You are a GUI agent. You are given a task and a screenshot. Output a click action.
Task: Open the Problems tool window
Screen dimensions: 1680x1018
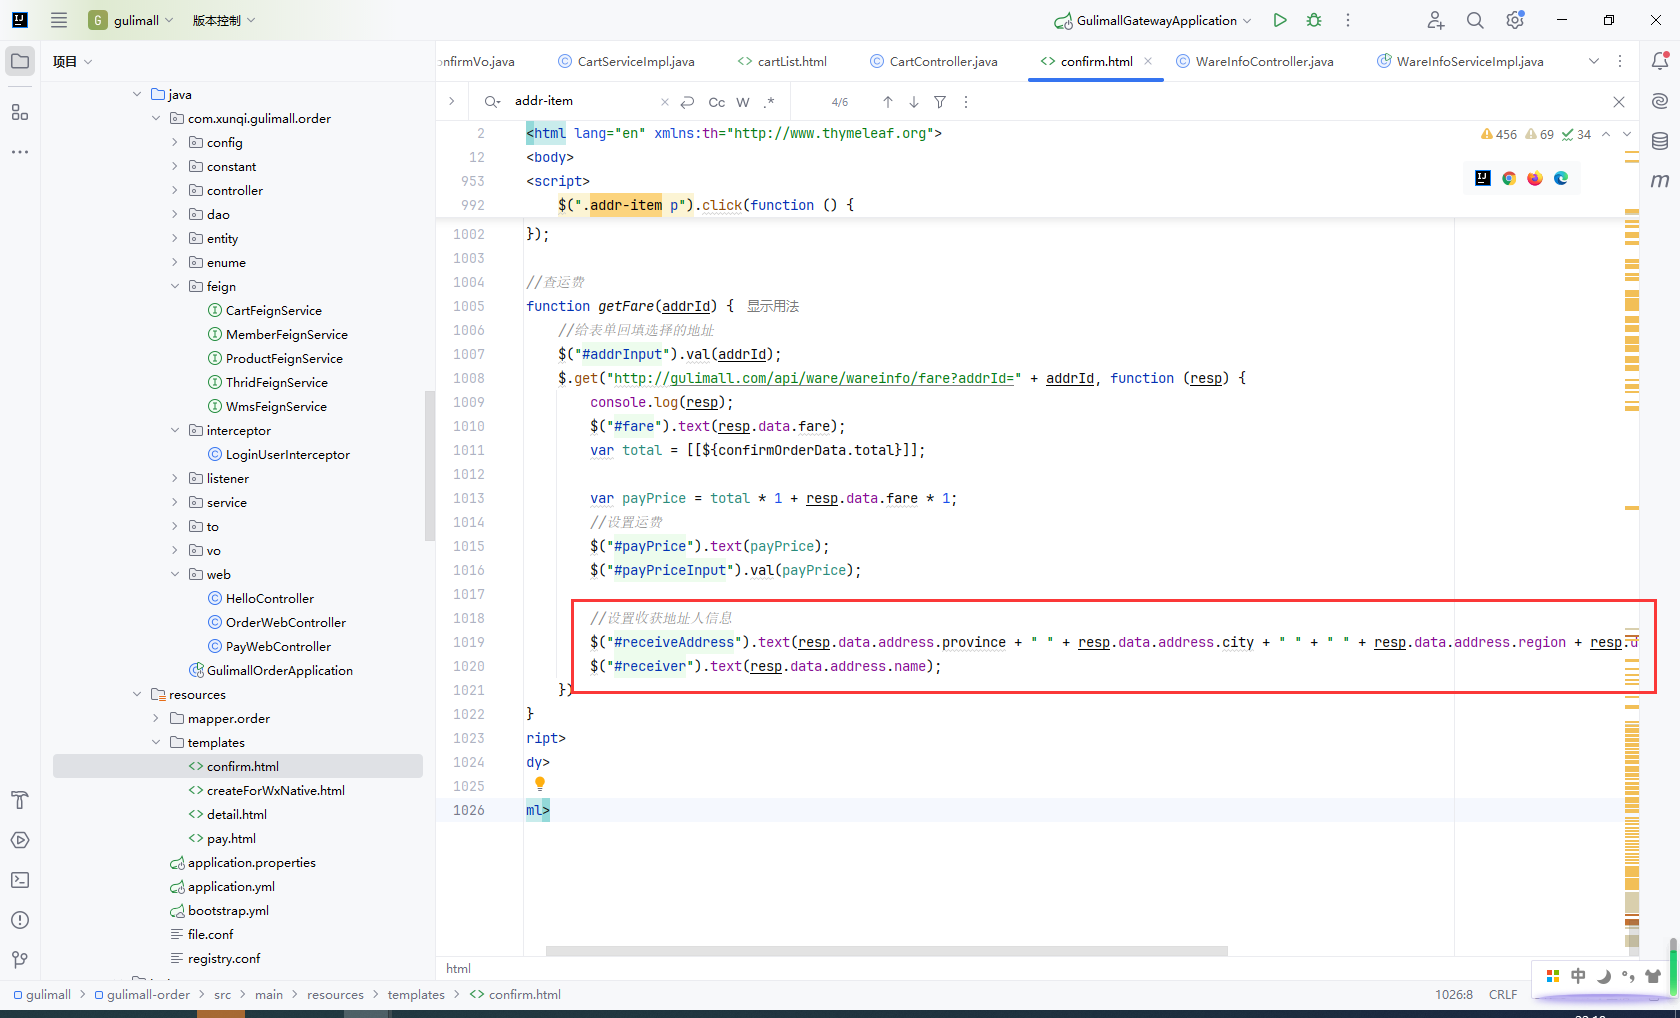click(20, 920)
